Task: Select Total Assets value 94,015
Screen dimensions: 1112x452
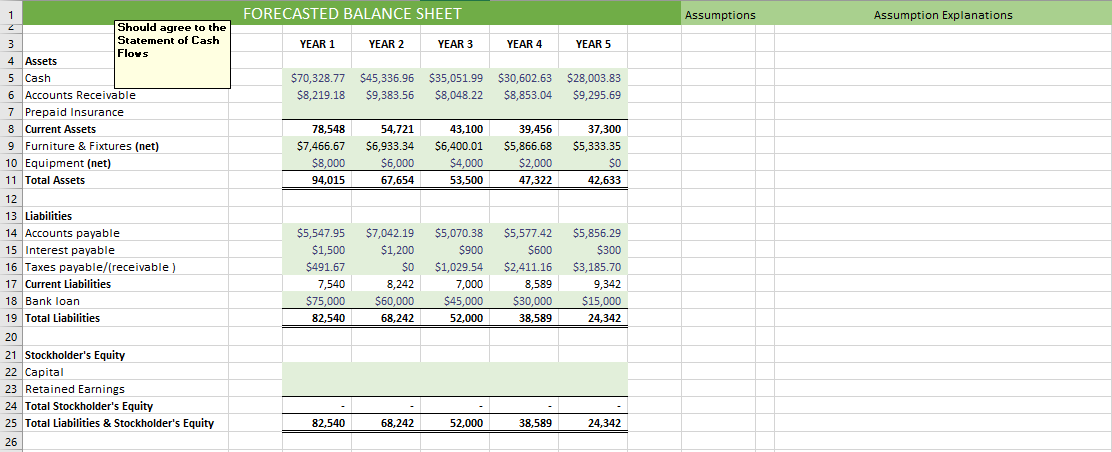Action: point(318,180)
